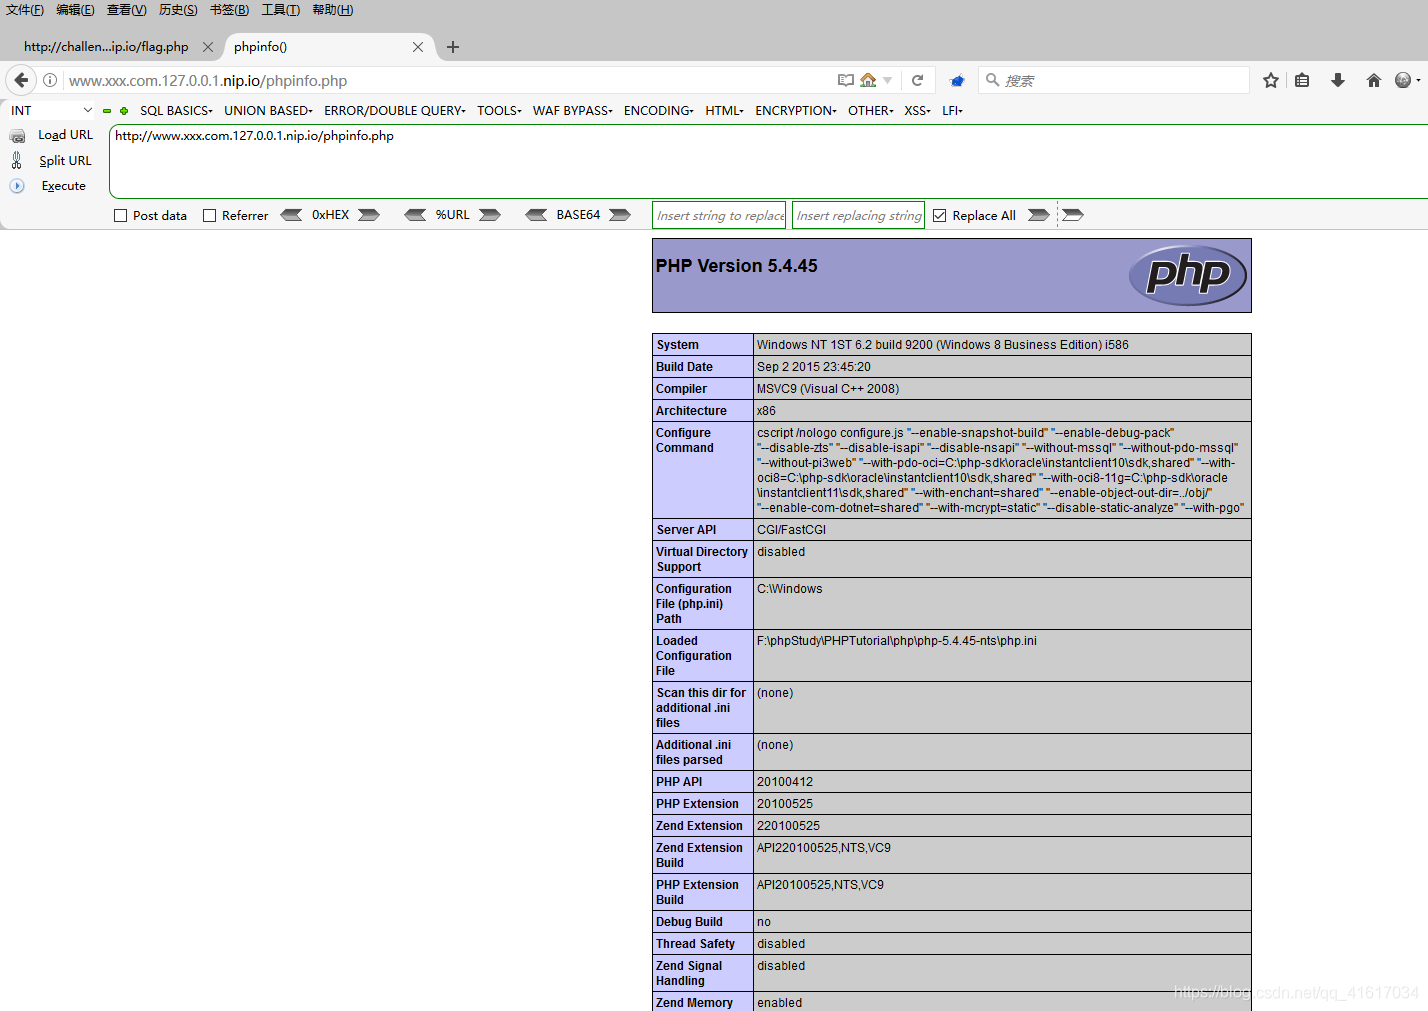Click the blue extension icon beside reload
The image size is (1428, 1011).
coord(957,81)
